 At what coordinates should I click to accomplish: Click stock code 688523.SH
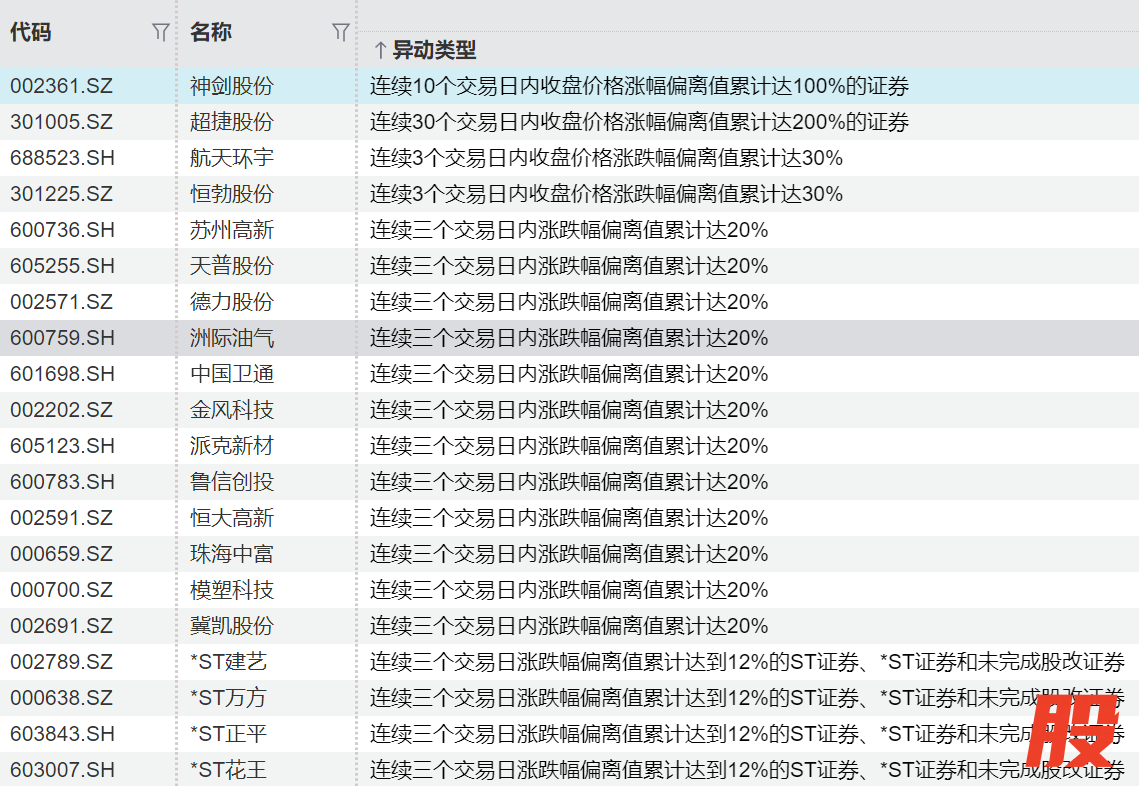(x=62, y=158)
